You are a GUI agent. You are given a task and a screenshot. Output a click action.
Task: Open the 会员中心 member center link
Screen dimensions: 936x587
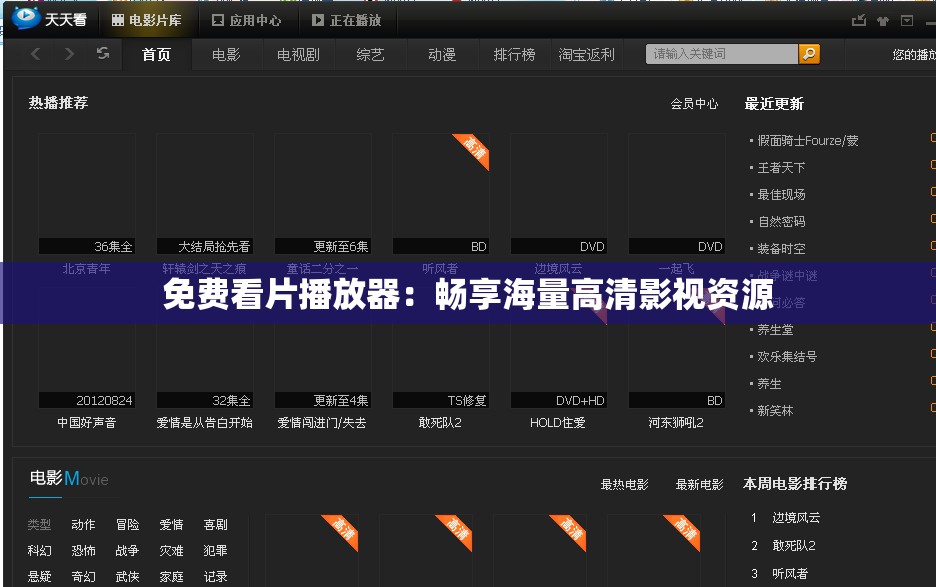click(693, 102)
